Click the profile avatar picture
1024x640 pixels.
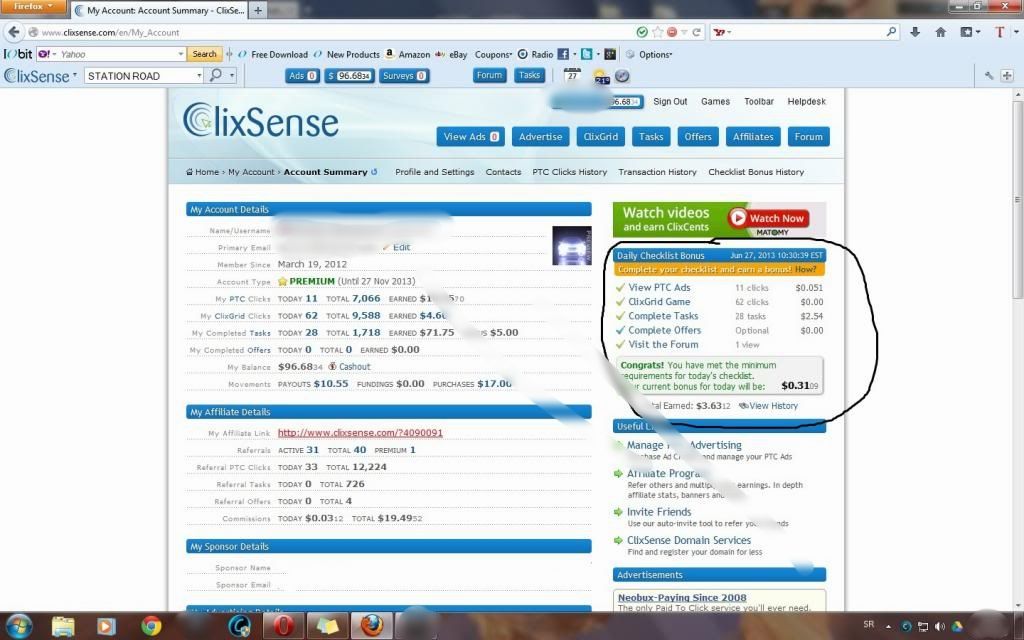[x=571, y=246]
